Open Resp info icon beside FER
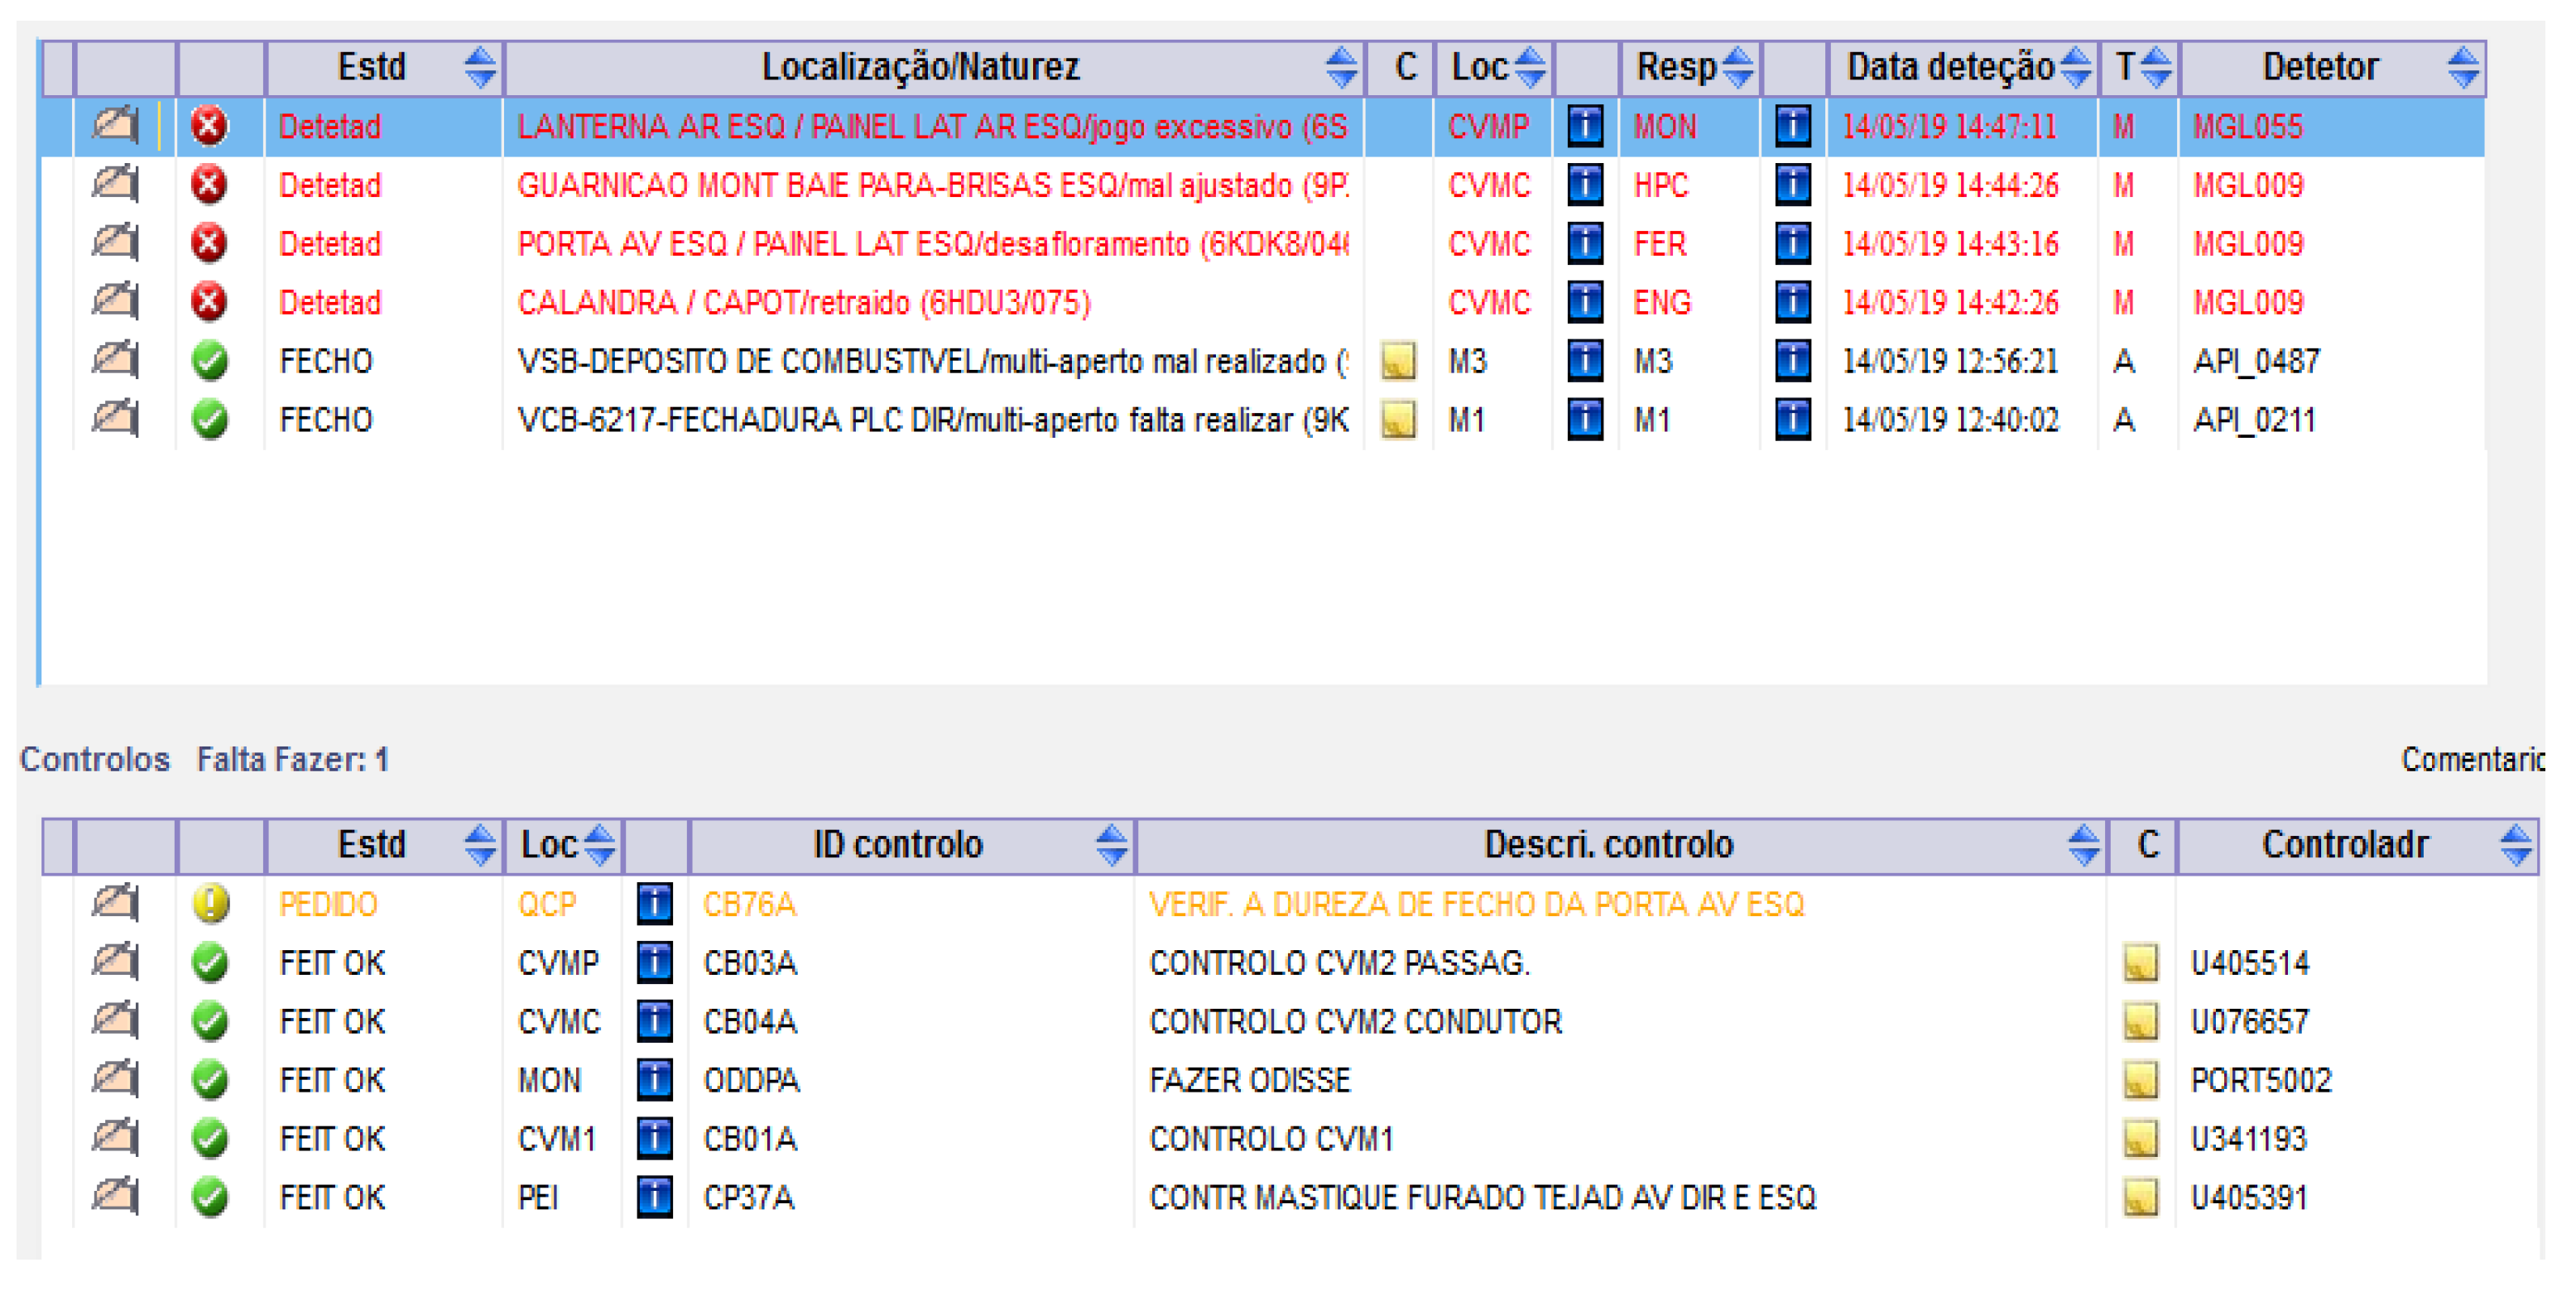Screen dimensions: 2576x1296 1792,243
